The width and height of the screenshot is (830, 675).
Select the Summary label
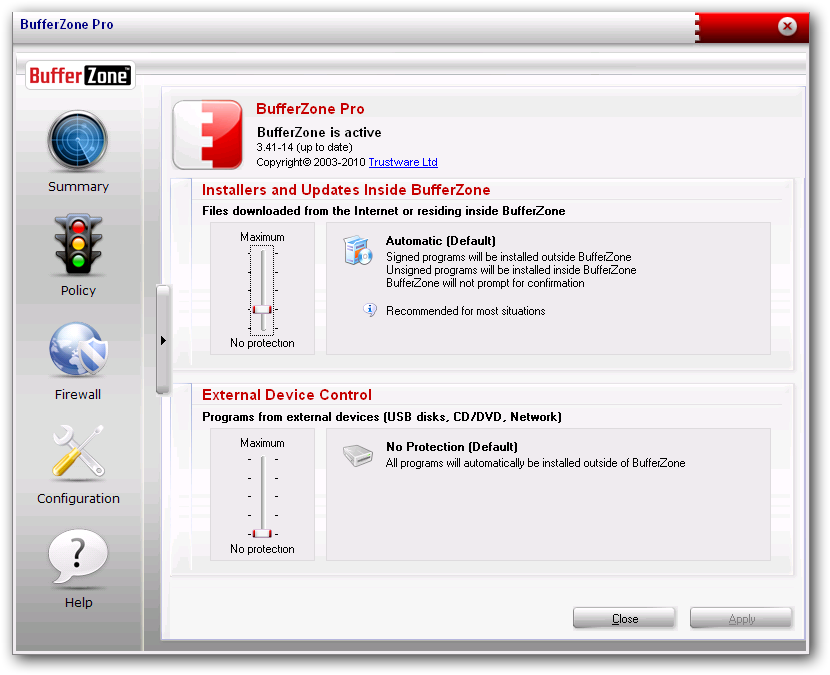(78, 186)
